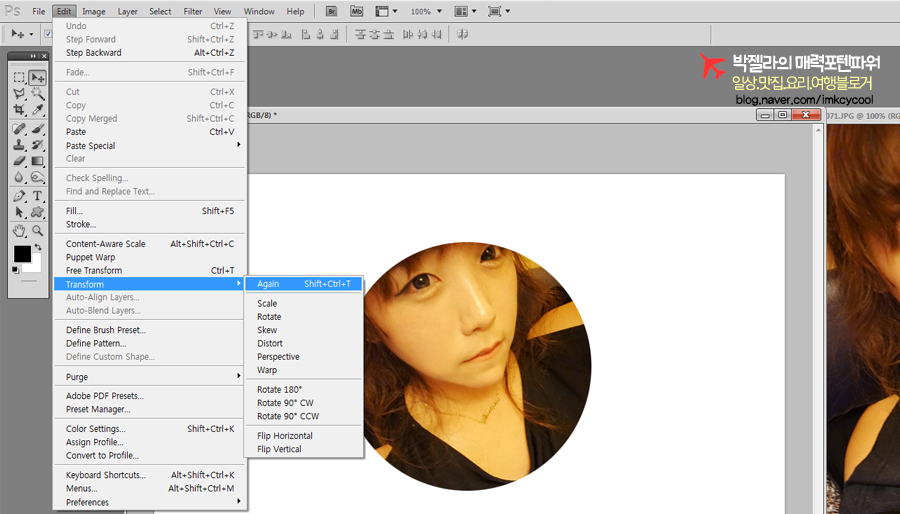Pick the Crop tool

point(19,110)
